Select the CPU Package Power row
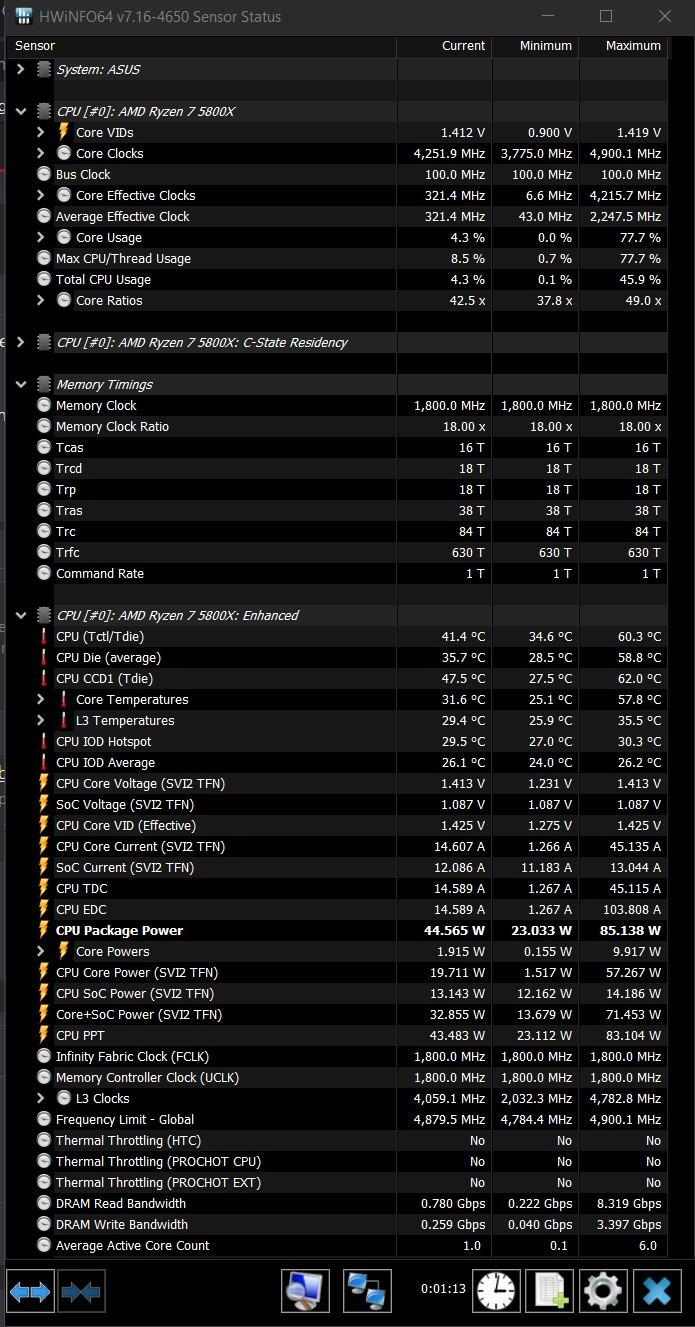The width and height of the screenshot is (695, 1327). tap(120, 930)
